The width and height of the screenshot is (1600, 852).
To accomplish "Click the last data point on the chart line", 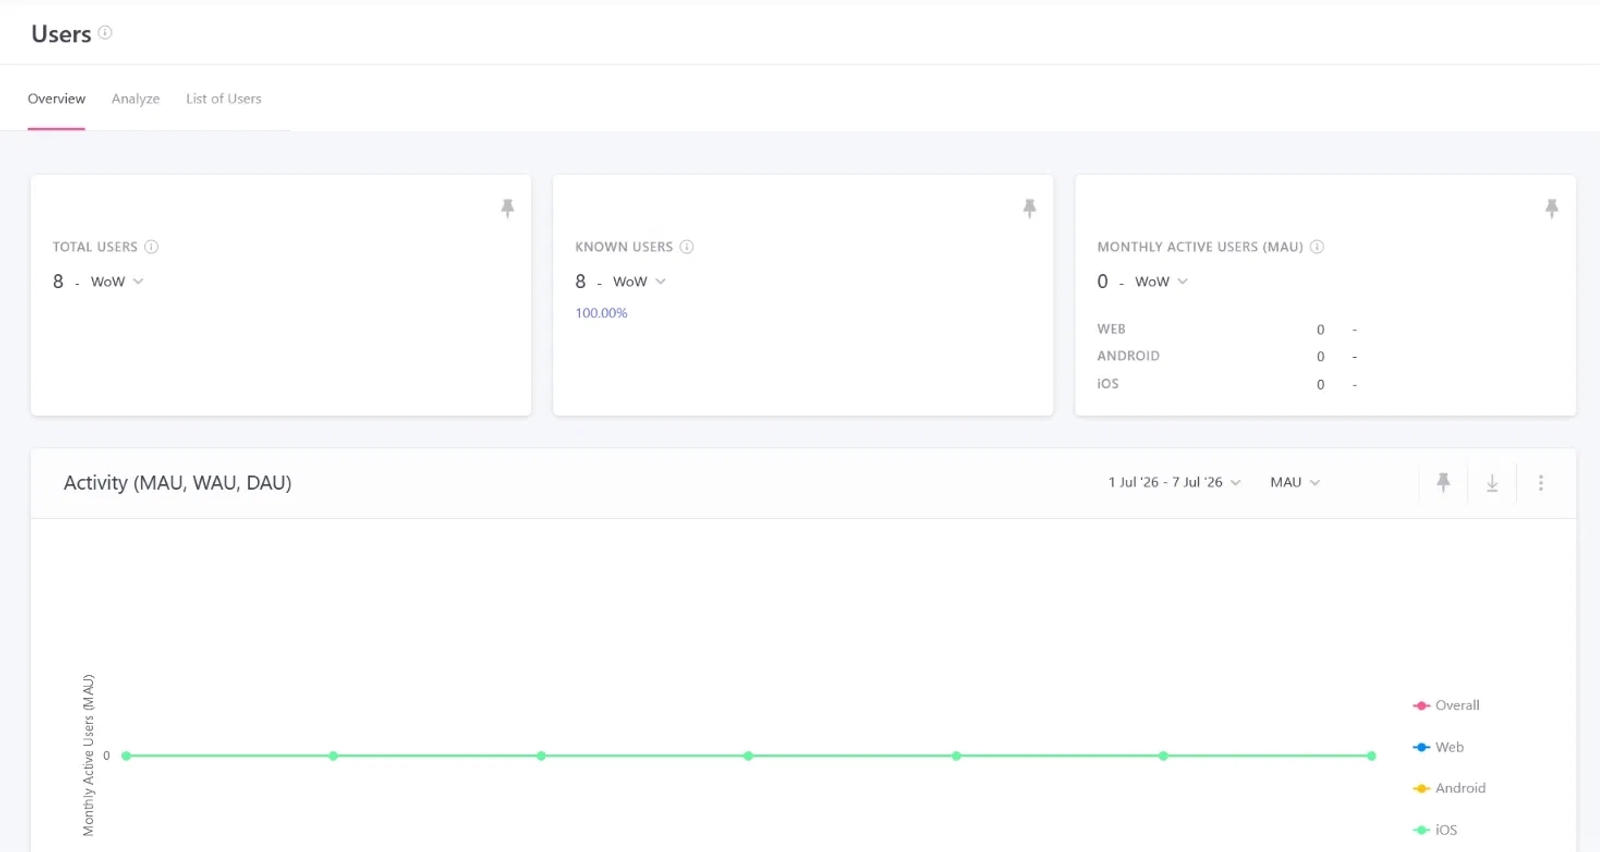I will 1371,756.
